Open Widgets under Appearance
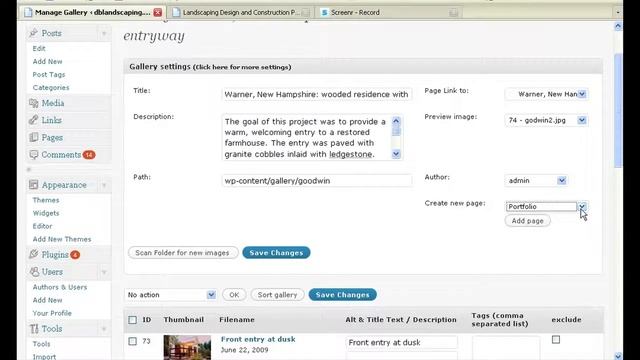The height and width of the screenshot is (360, 640). [46, 213]
